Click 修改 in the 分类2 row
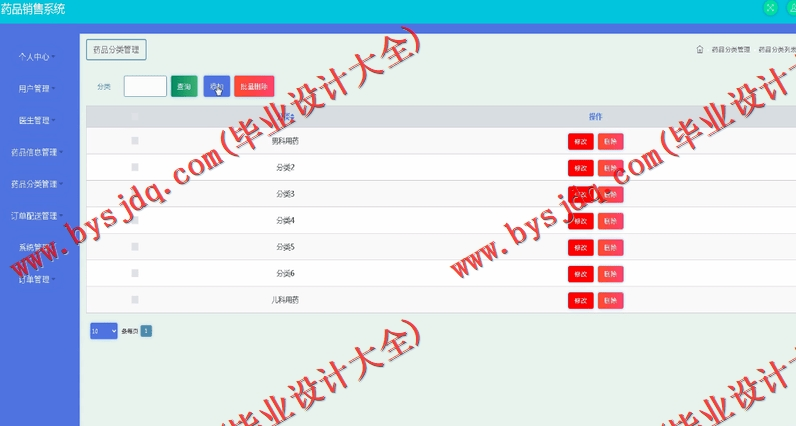The width and height of the screenshot is (796, 426). [x=581, y=168]
